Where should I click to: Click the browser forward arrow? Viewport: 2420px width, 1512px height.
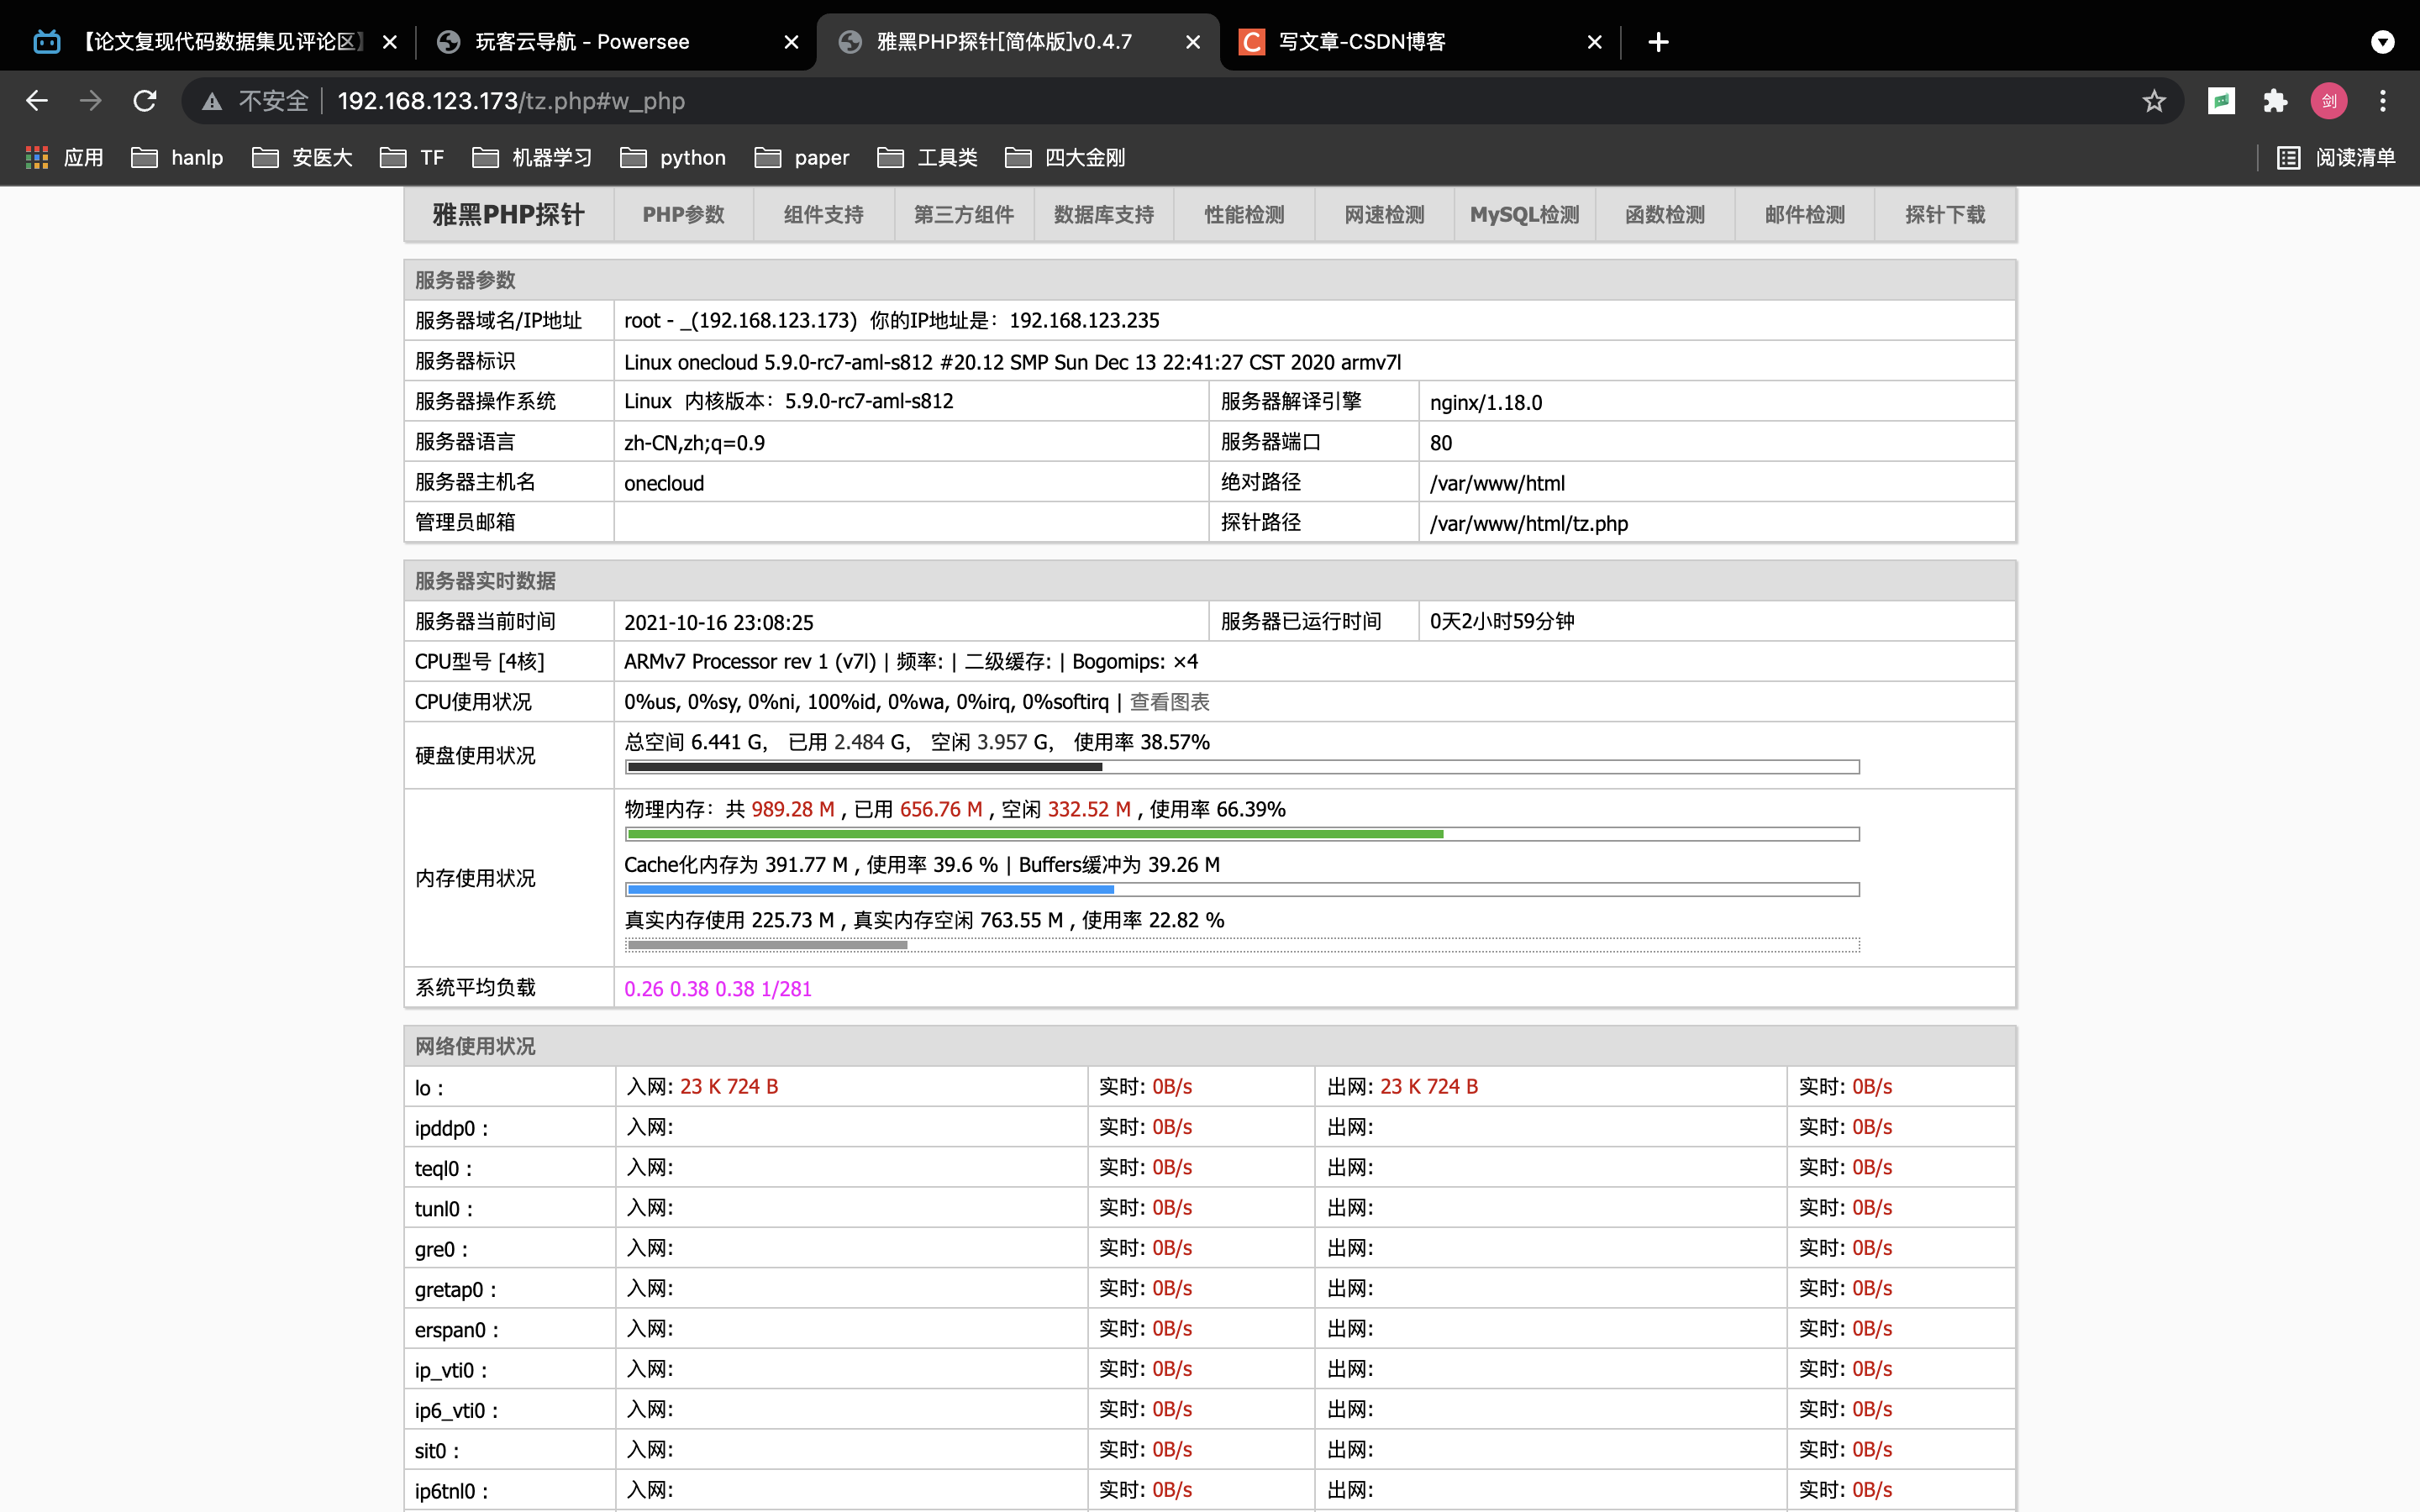[91, 101]
